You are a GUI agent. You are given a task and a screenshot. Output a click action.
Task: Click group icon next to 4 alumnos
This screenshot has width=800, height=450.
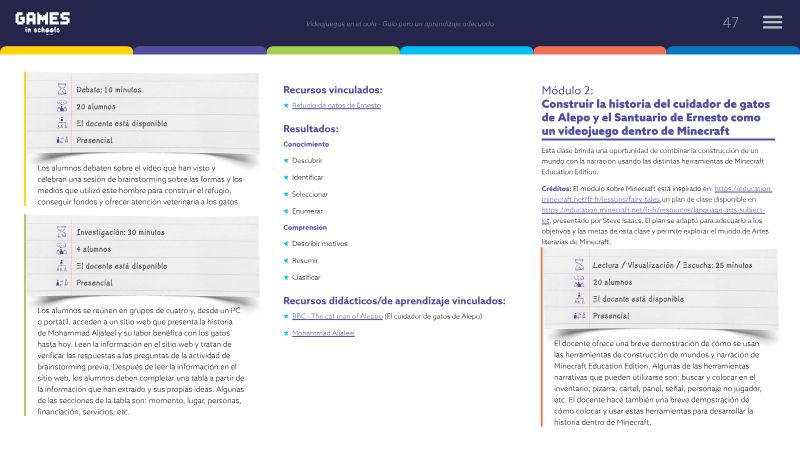[62, 248]
